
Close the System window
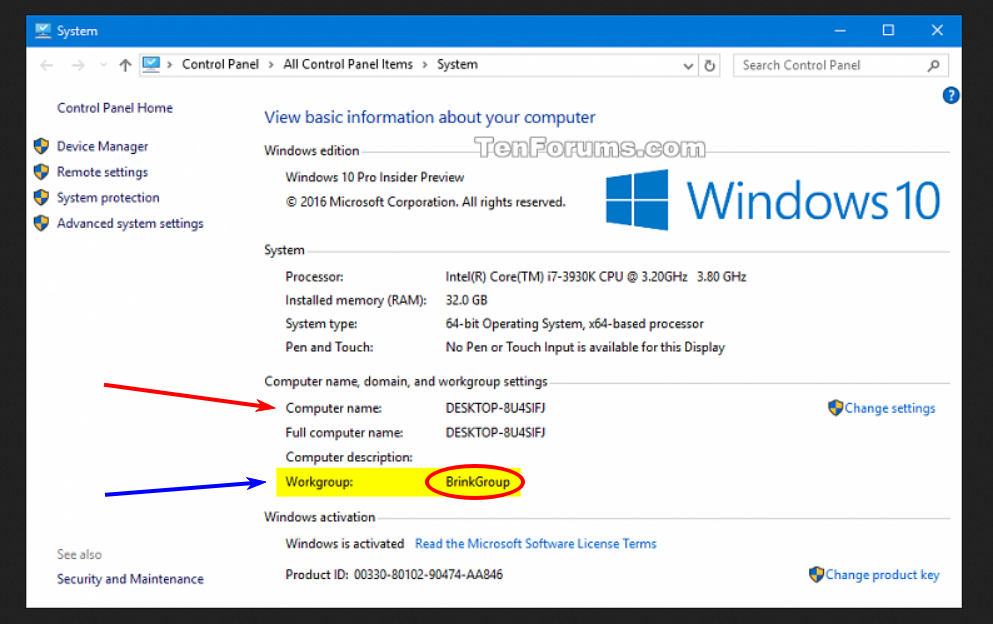pos(937,30)
